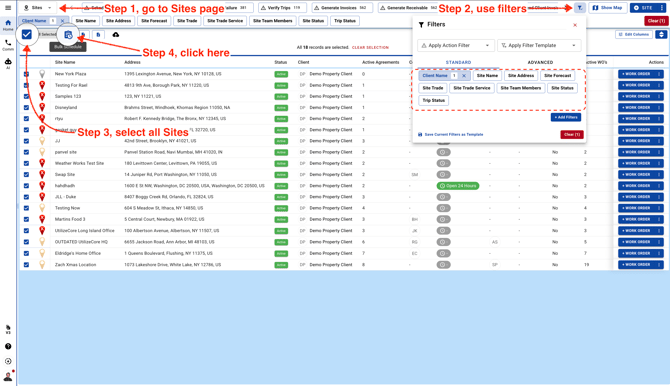Uncheck the Testing Now row checkbox
This screenshot has height=386, width=670.
coord(26,208)
